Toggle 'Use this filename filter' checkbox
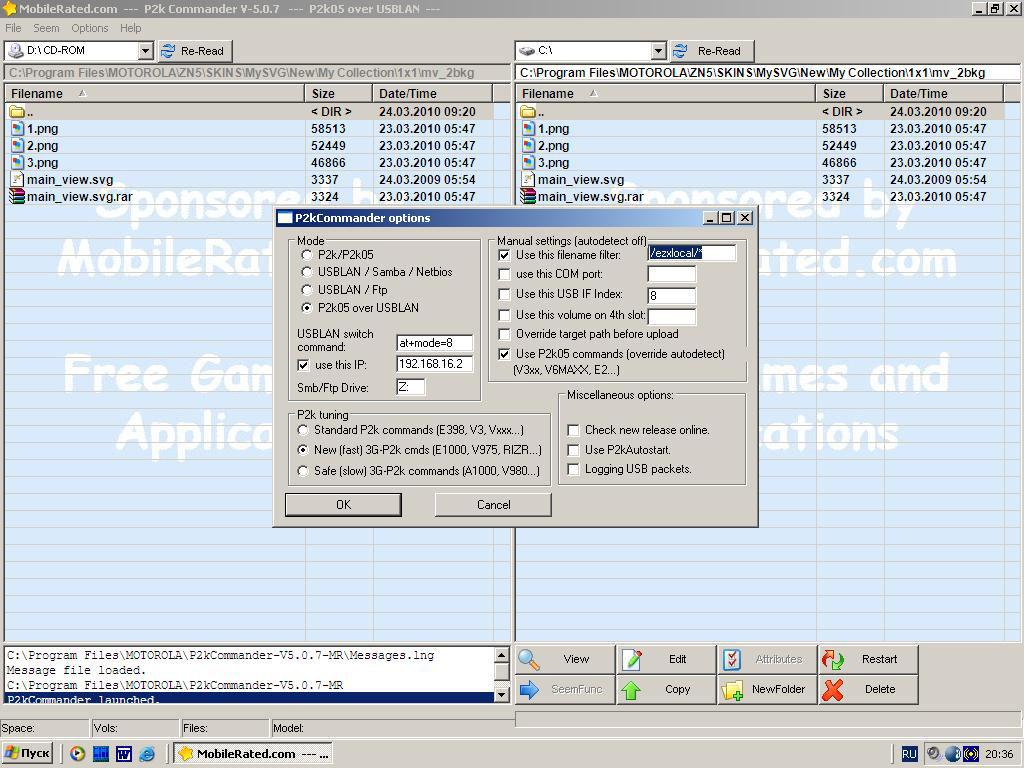 504,255
